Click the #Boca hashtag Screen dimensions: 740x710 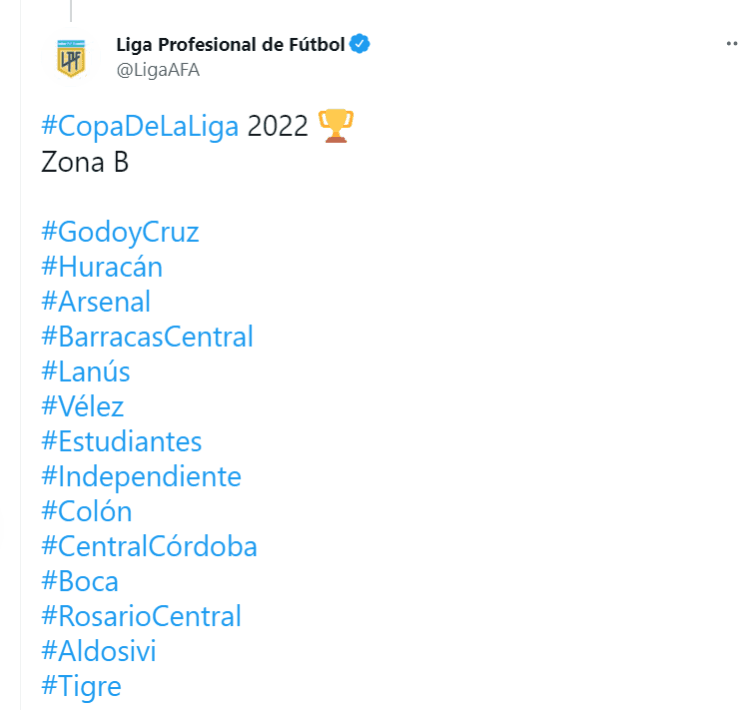pyautogui.click(x=80, y=582)
